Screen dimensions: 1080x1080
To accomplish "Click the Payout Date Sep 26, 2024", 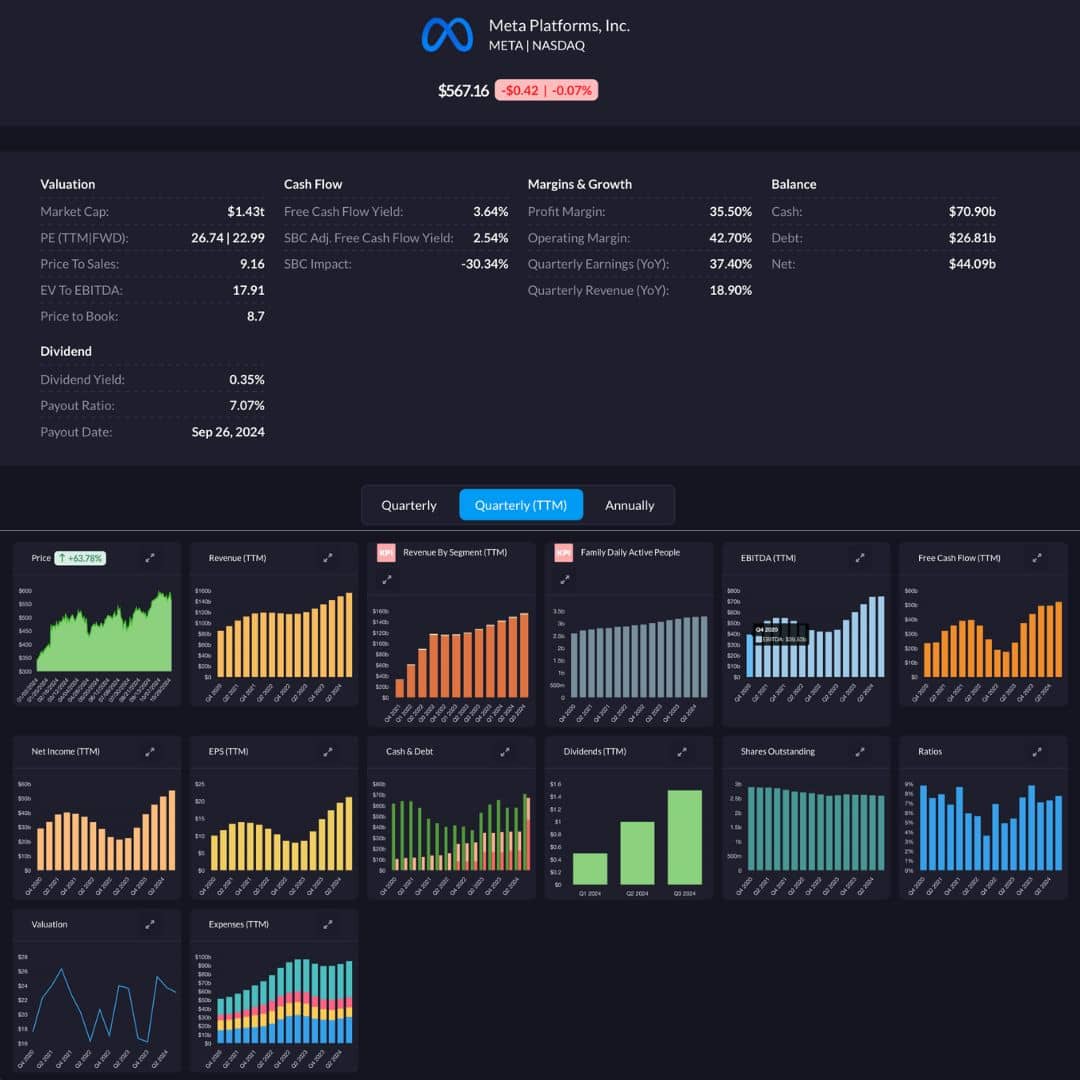I will (x=228, y=432).
